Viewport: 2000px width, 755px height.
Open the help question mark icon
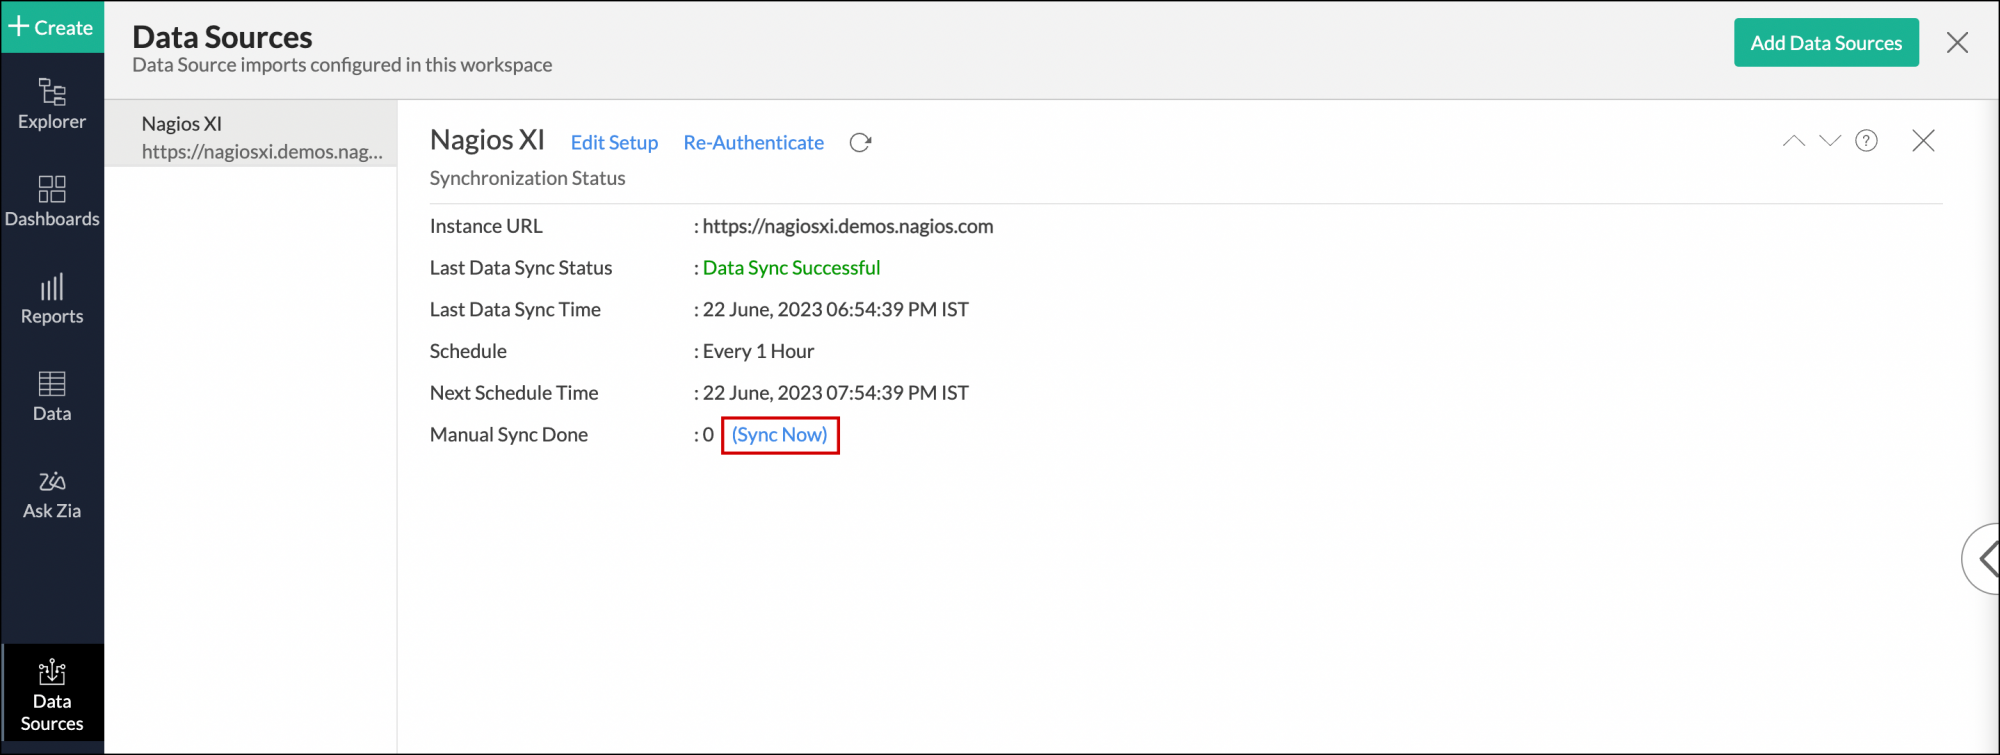click(1866, 141)
